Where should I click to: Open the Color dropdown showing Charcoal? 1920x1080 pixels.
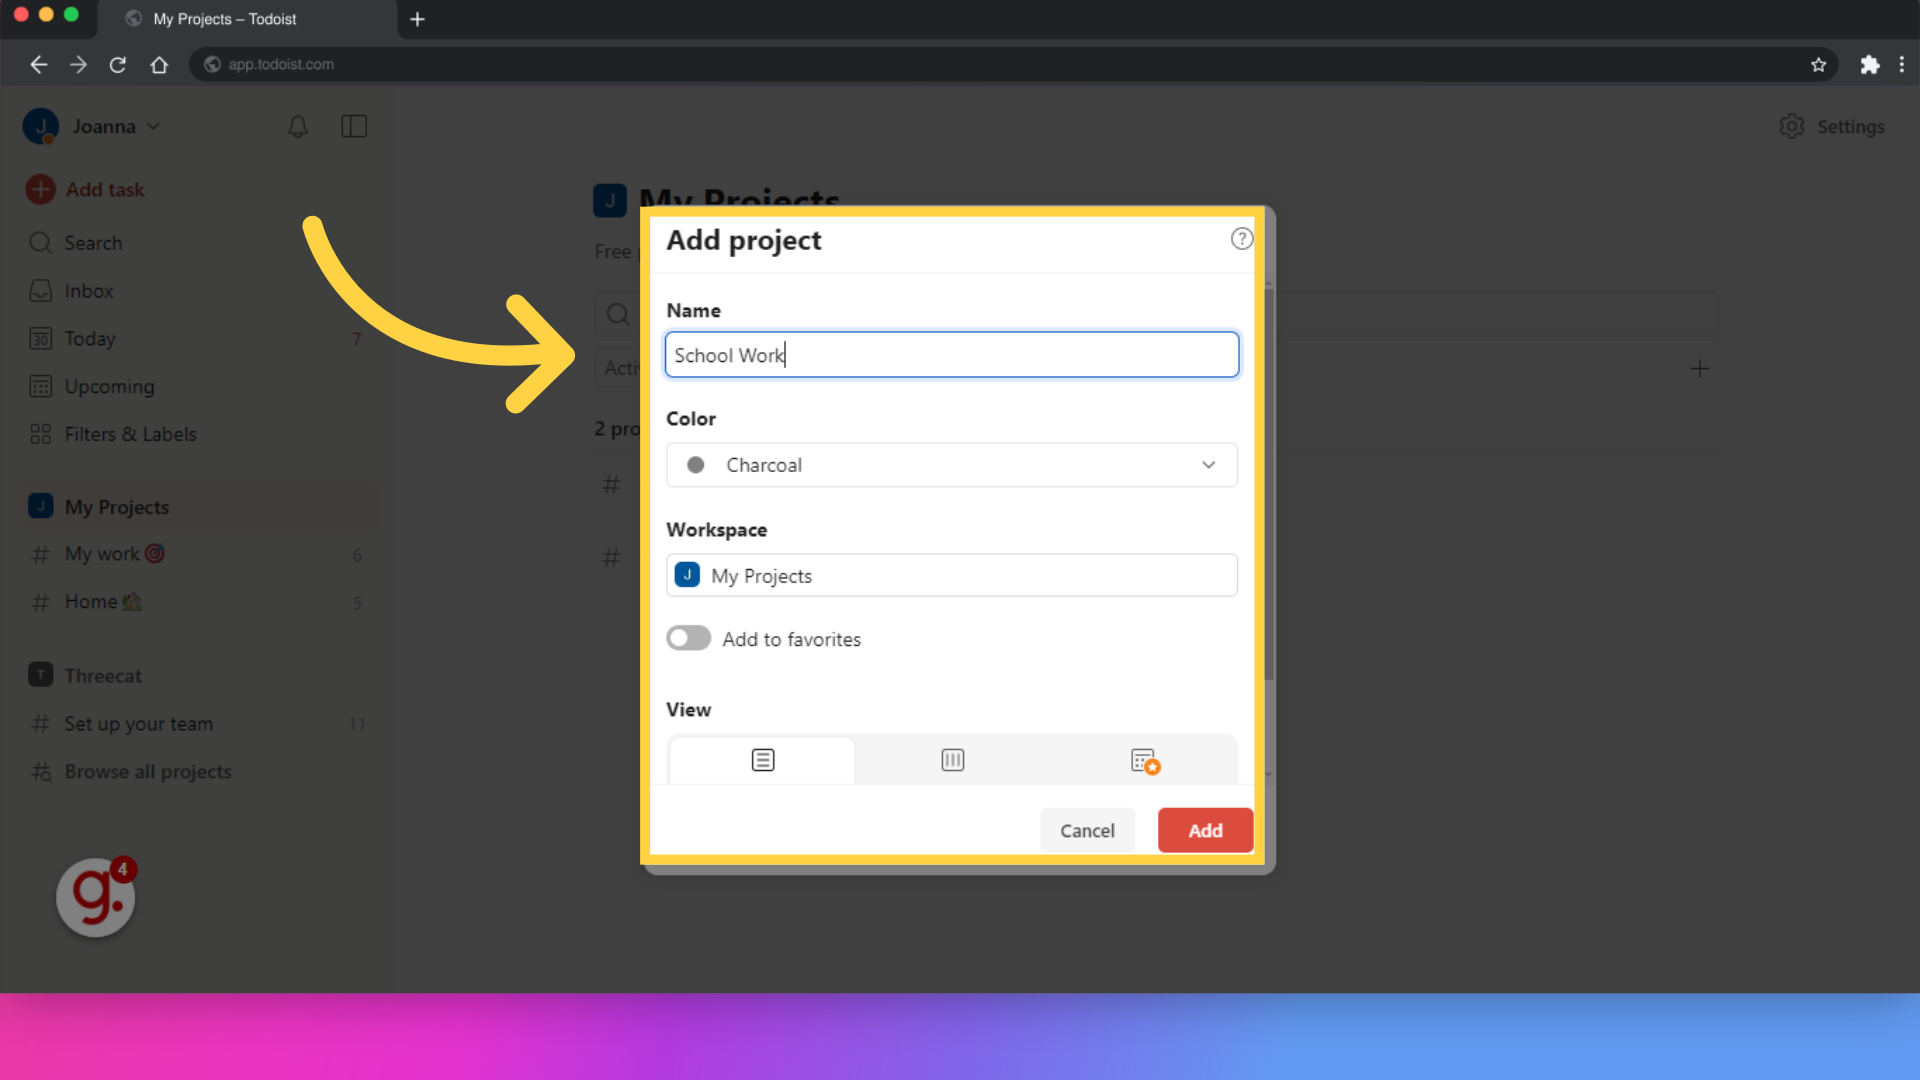click(x=952, y=465)
